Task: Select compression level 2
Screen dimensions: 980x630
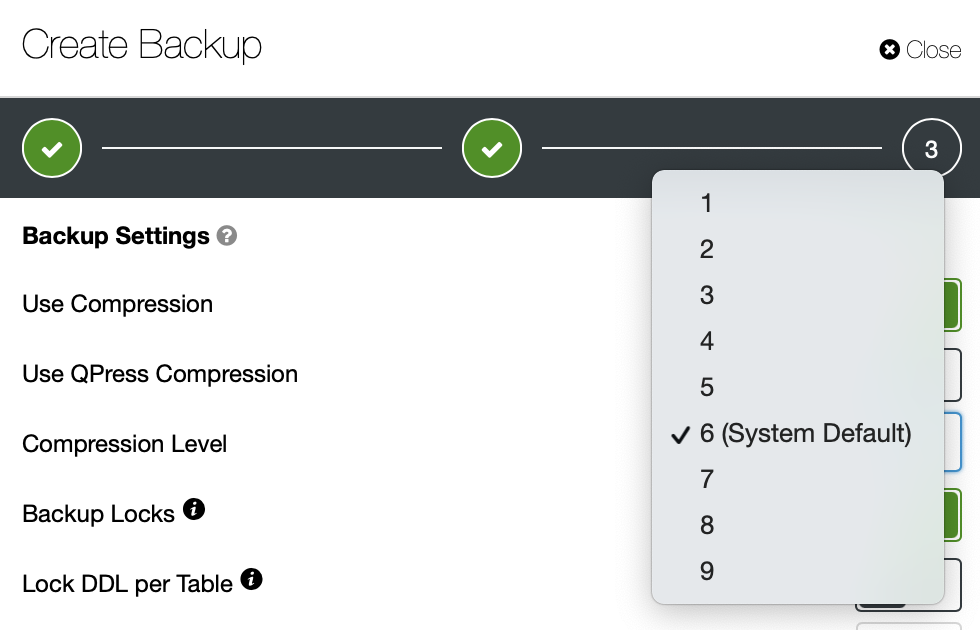Action: pyautogui.click(x=798, y=249)
